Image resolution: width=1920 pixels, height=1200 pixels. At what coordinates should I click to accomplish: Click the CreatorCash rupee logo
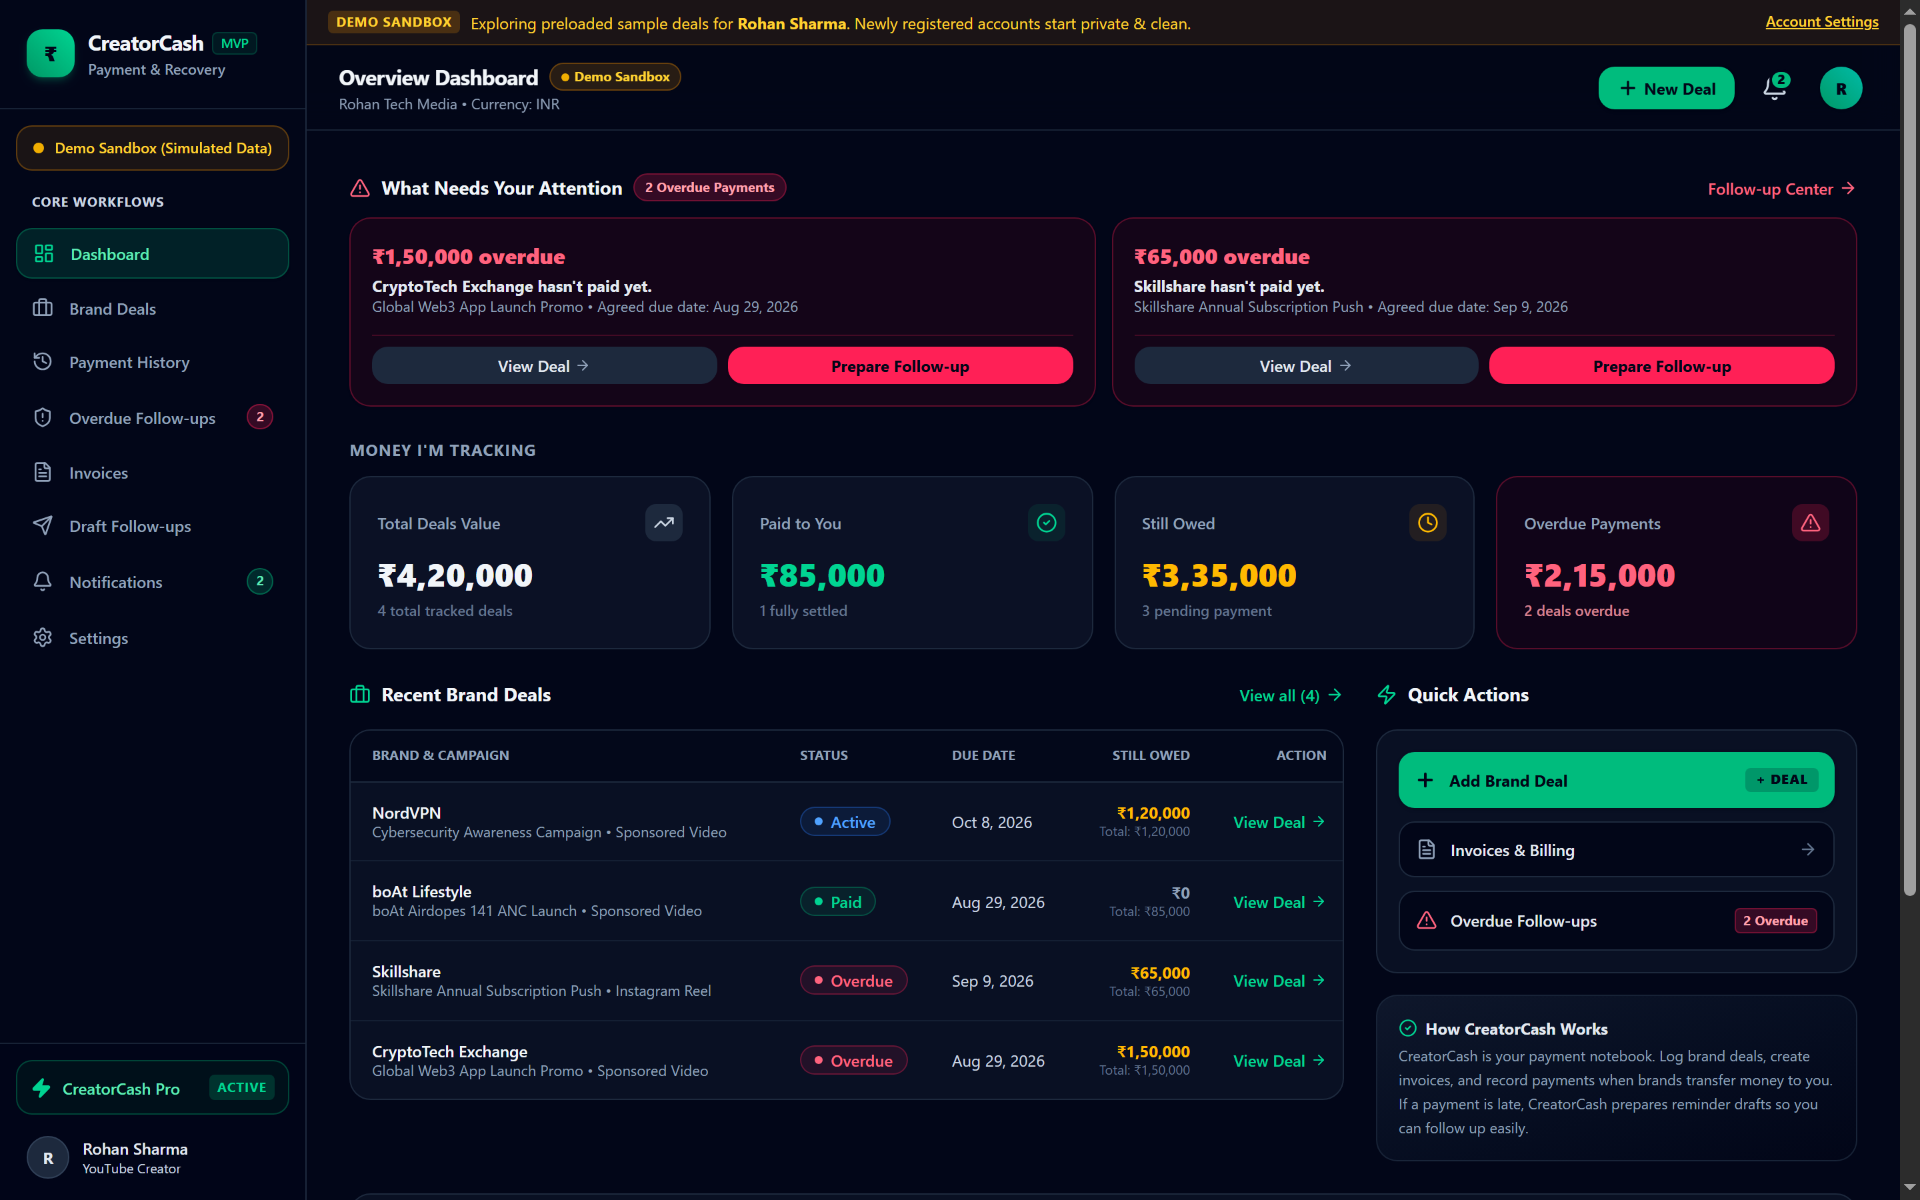point(50,54)
